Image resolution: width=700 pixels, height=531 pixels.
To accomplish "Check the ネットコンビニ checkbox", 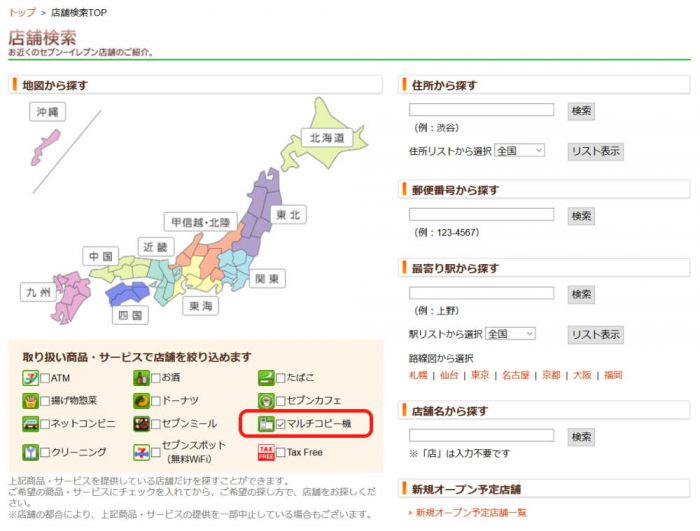I will click(x=45, y=424).
